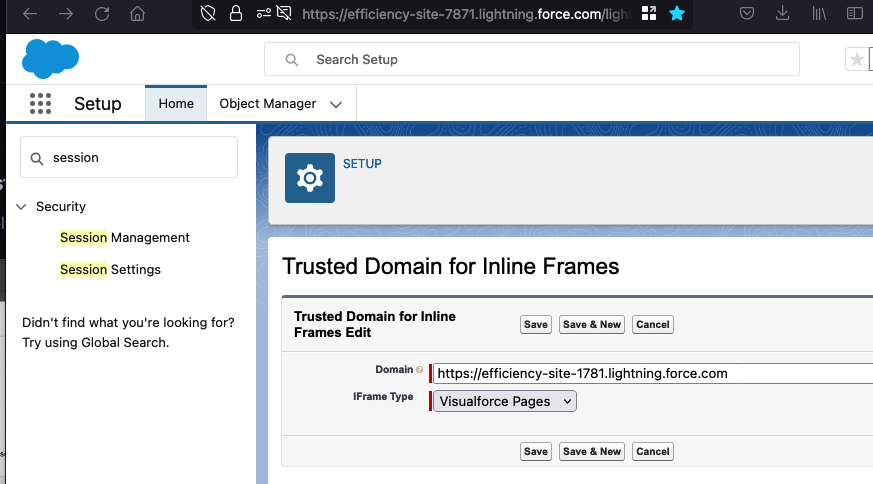Switch to the Home tab
The width and height of the screenshot is (873, 484).
[x=176, y=104]
